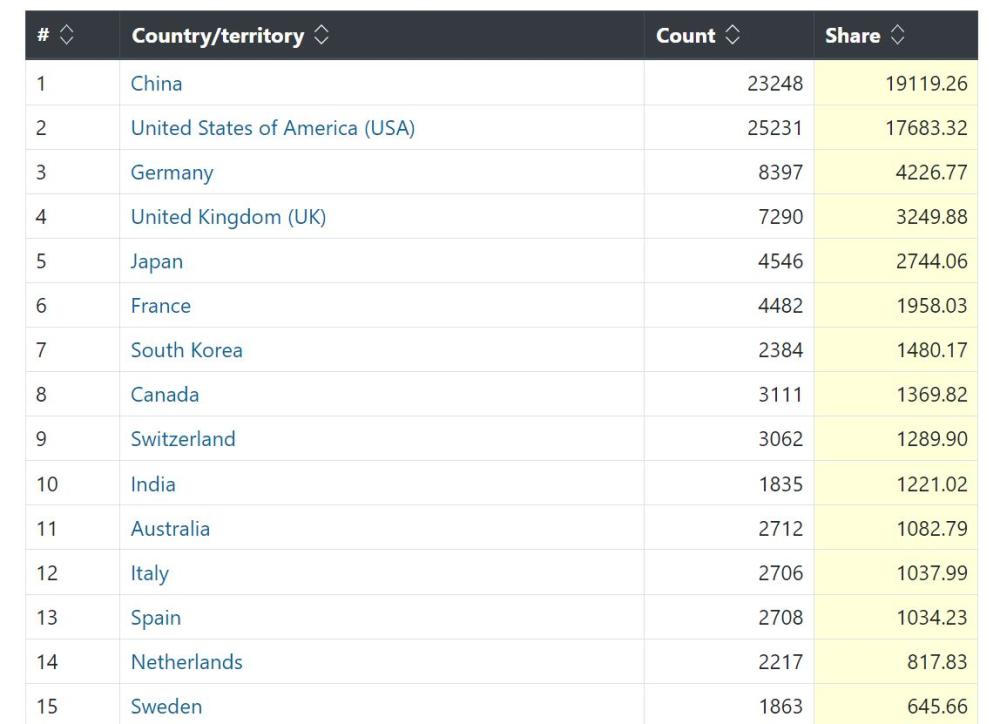Click the Country/territory sort arrows
This screenshot has width=1000, height=724.
pyautogui.click(x=321, y=35)
